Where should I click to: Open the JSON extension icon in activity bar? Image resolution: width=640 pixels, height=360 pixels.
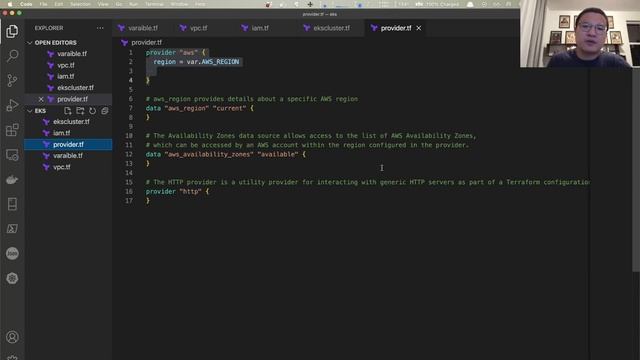12,253
